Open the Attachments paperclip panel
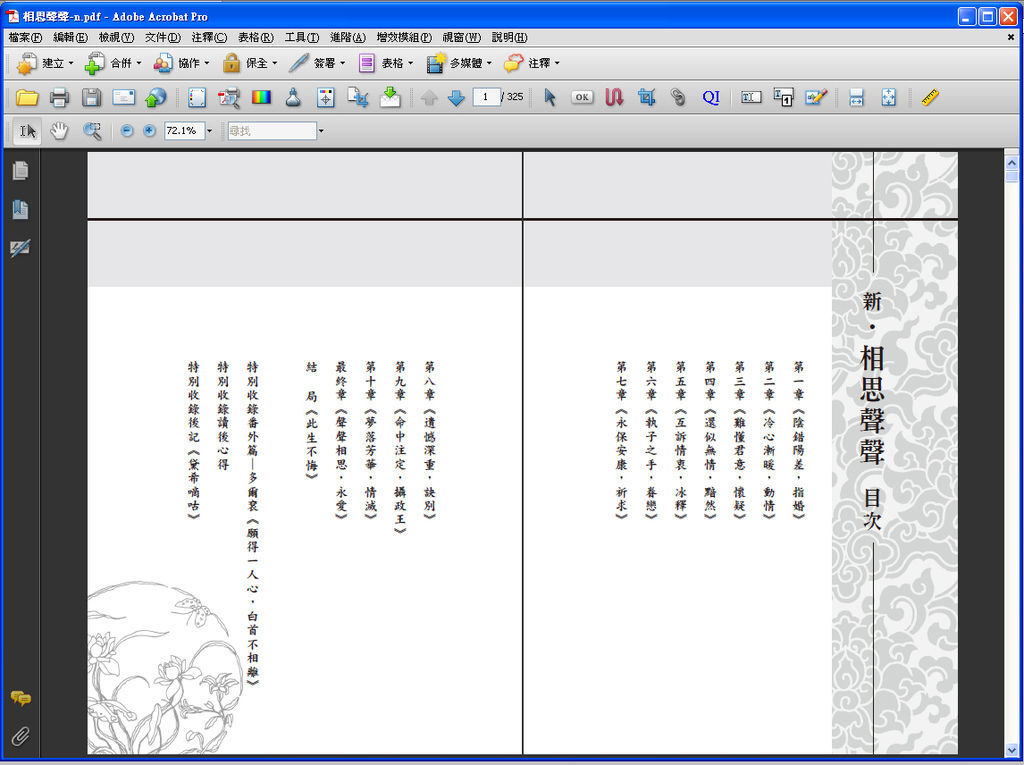The width and height of the screenshot is (1024, 765). pyautogui.click(x=20, y=736)
